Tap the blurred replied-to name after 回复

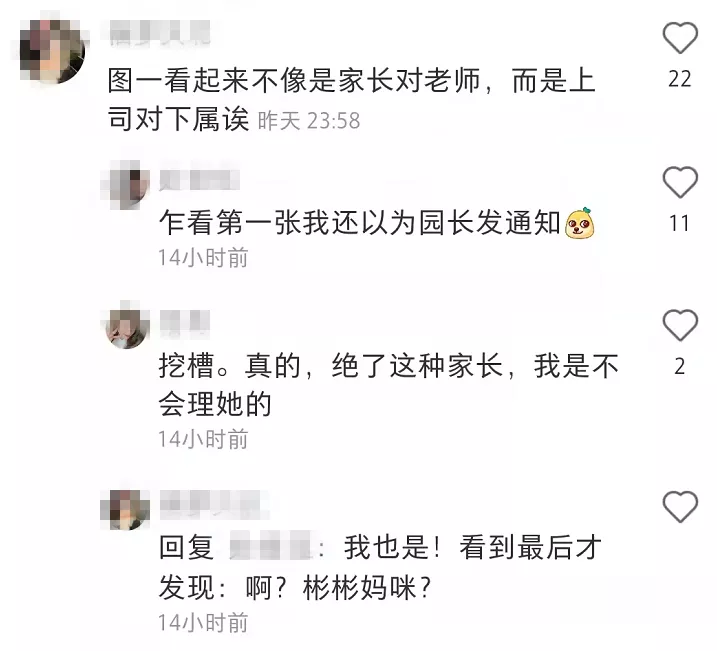(270, 545)
